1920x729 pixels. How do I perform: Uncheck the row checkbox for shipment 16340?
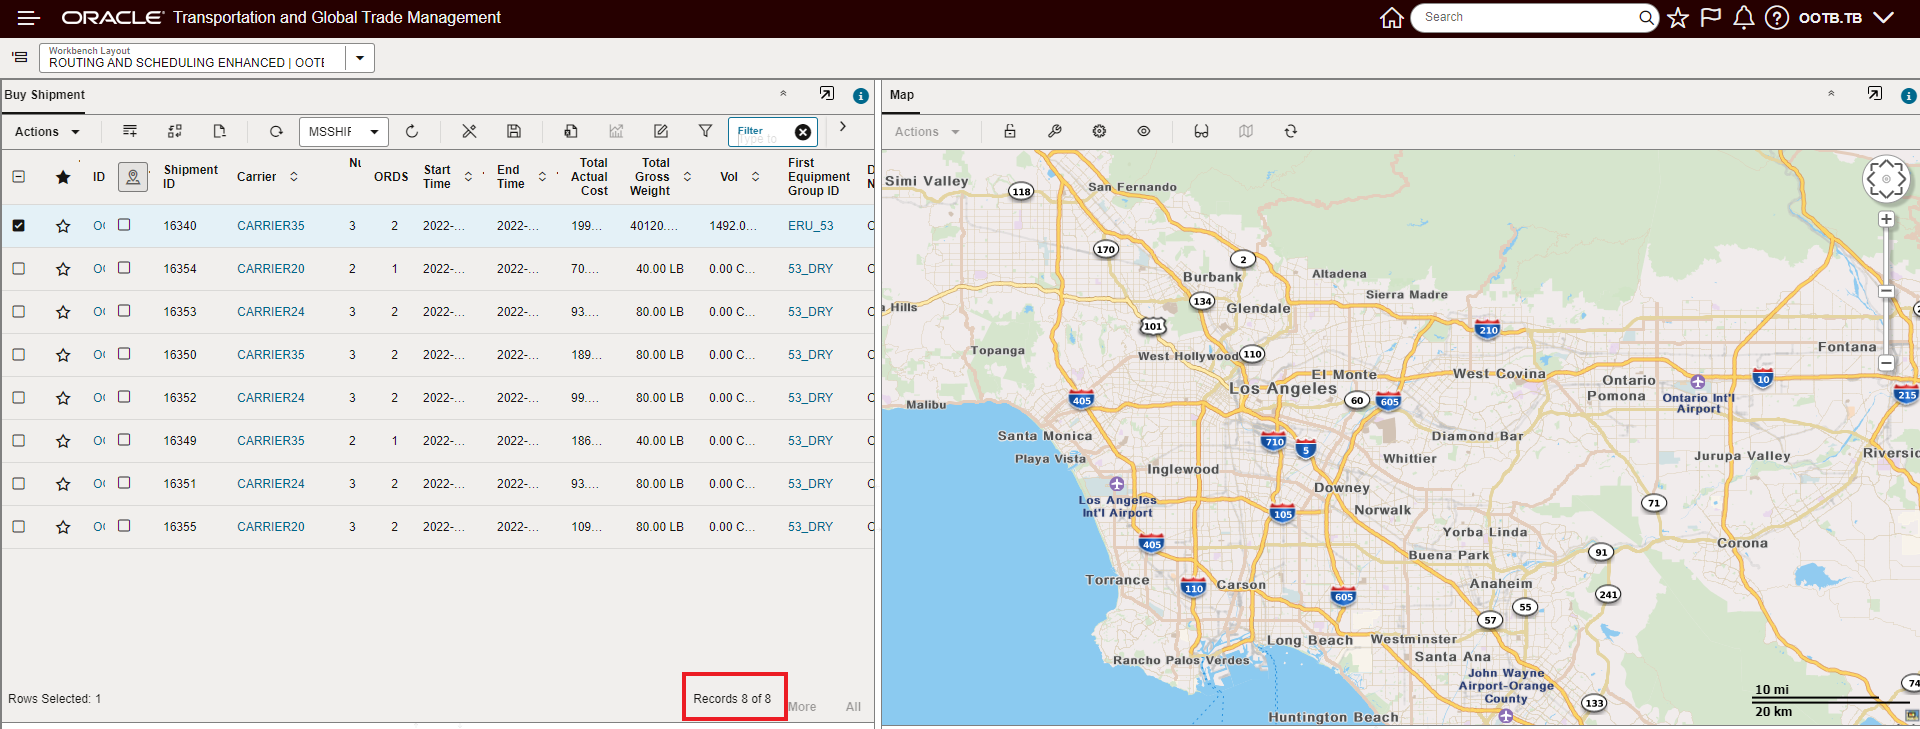coord(19,226)
